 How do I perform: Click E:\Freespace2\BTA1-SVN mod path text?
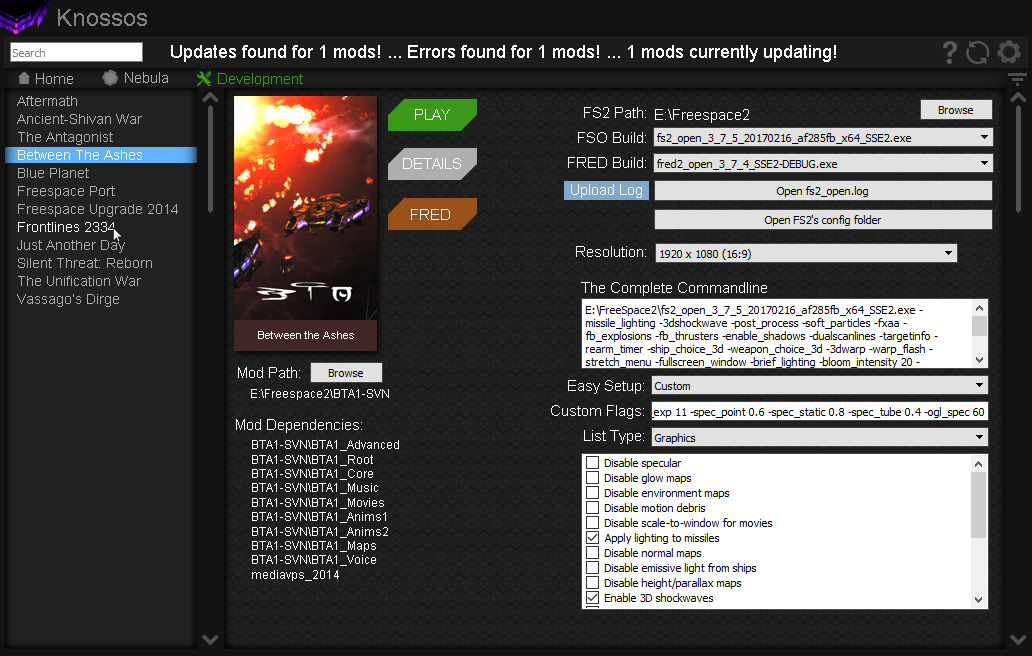click(x=320, y=393)
